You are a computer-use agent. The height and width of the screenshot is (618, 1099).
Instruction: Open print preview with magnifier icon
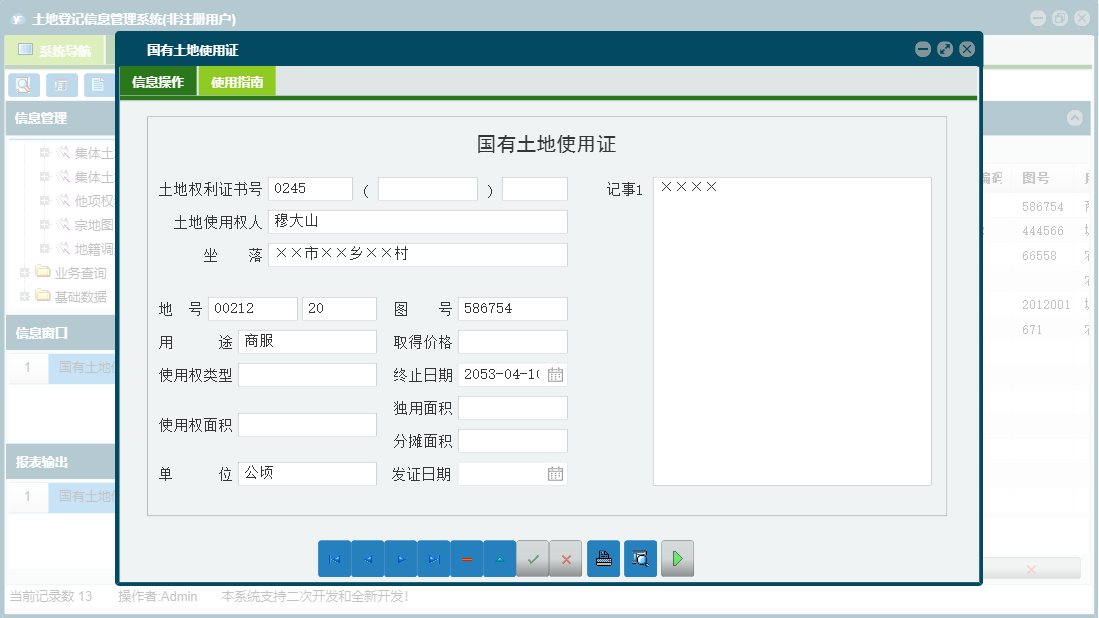[x=641, y=558]
